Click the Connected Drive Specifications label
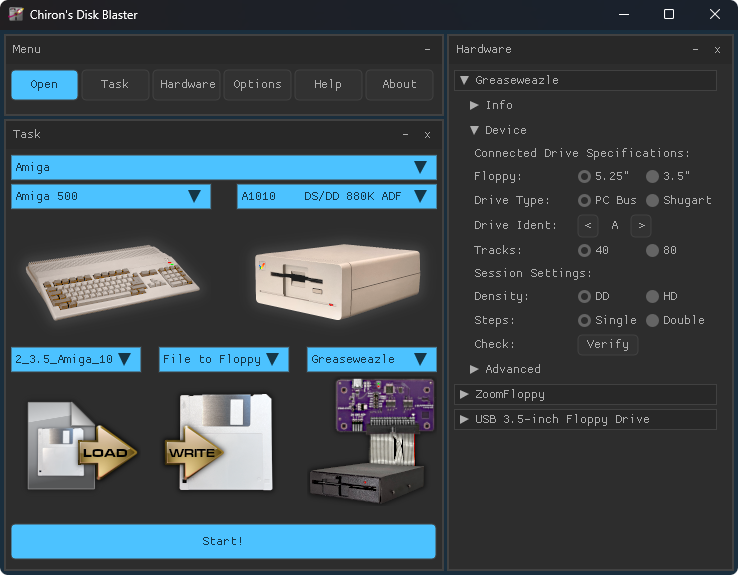 (x=582, y=153)
